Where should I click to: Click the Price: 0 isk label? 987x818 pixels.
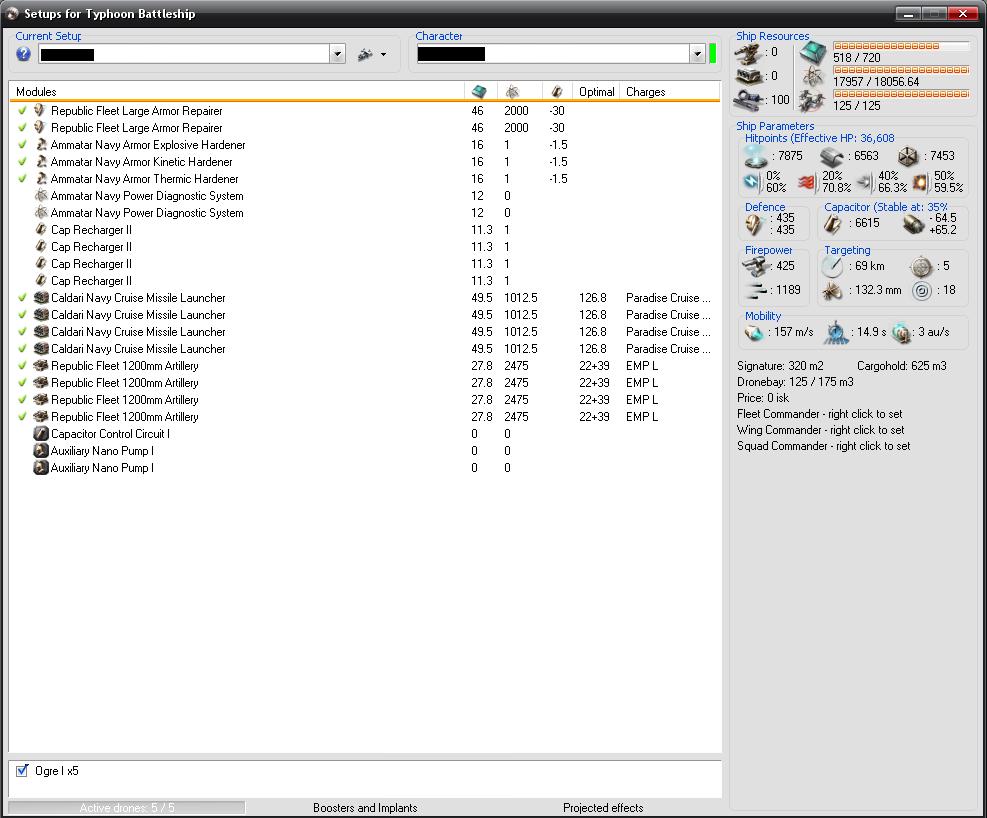click(763, 398)
